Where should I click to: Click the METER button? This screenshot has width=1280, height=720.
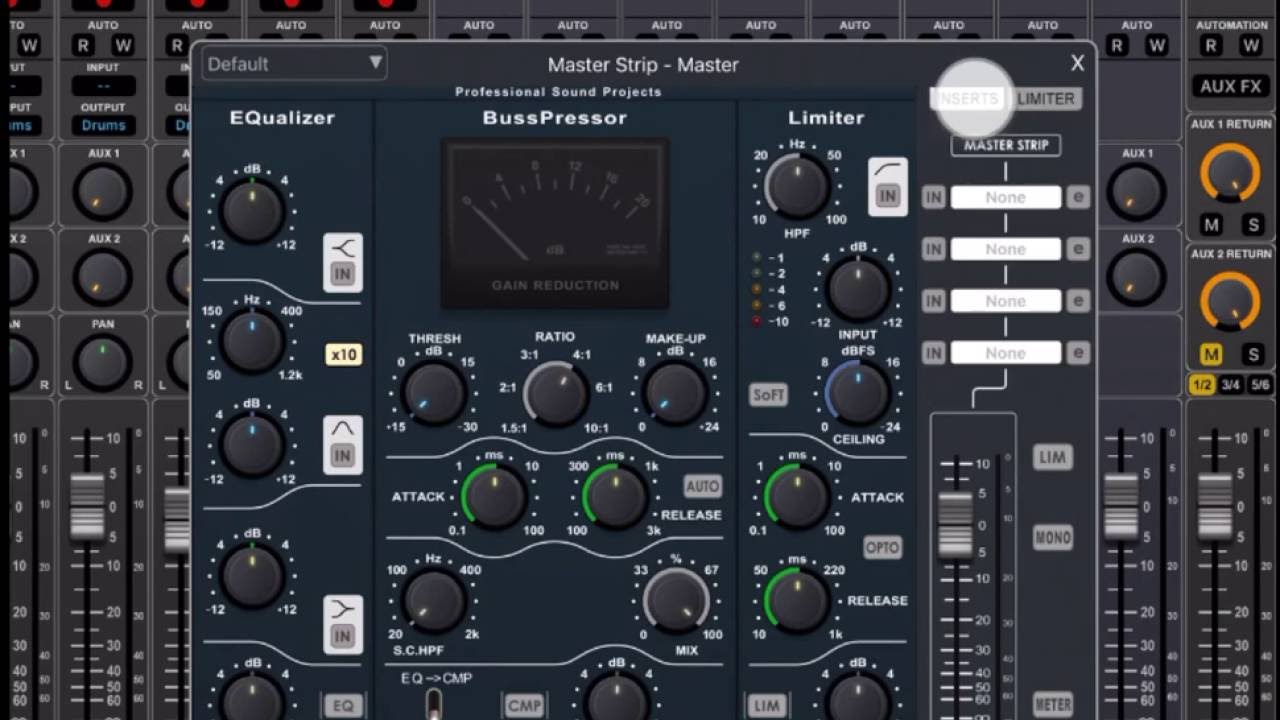pyautogui.click(x=1052, y=704)
